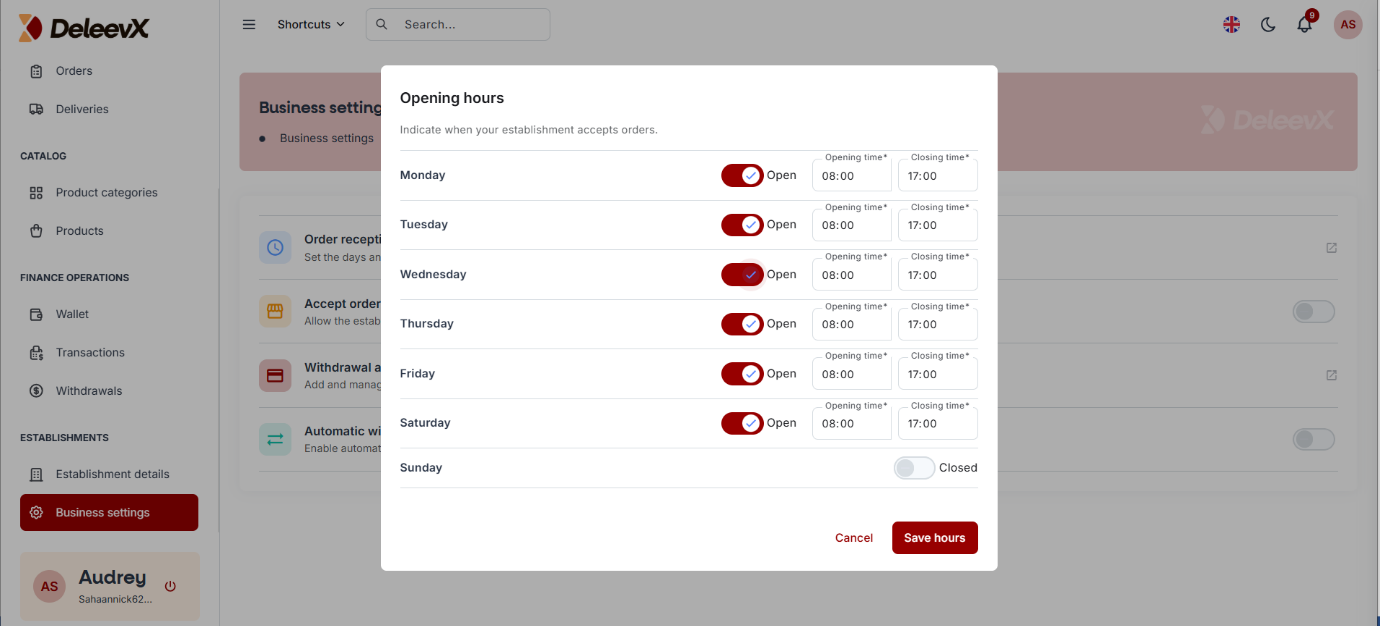This screenshot has width=1380, height=626.
Task: Edit Monday opening time field
Action: 852,175
